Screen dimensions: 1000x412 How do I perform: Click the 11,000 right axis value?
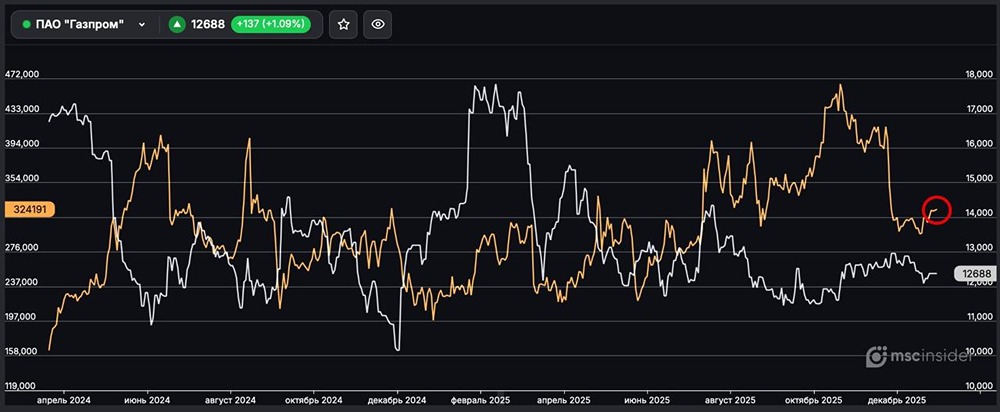click(x=978, y=317)
